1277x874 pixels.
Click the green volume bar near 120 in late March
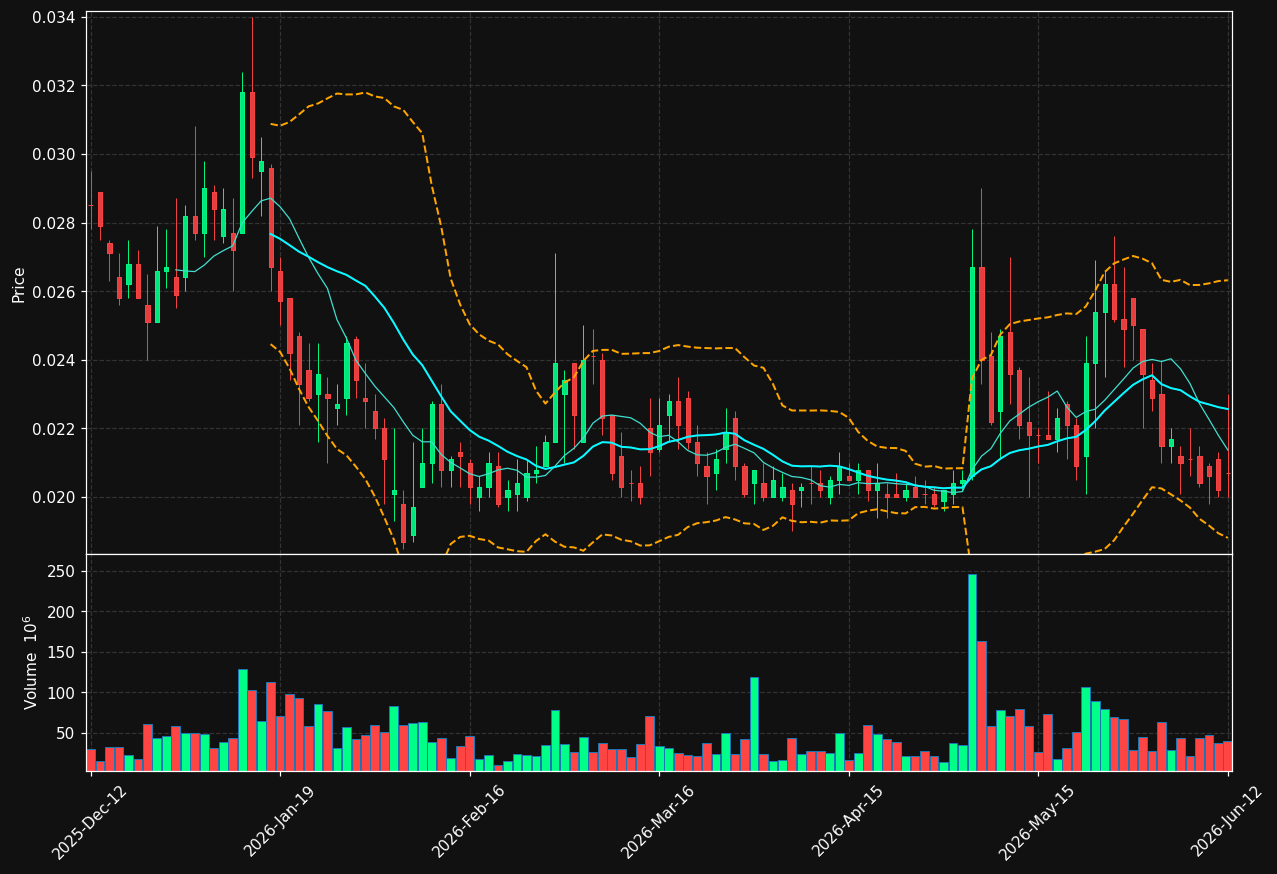(754, 724)
